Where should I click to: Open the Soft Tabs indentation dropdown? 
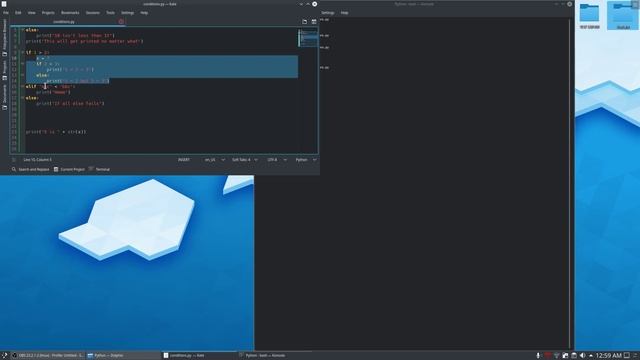244,160
